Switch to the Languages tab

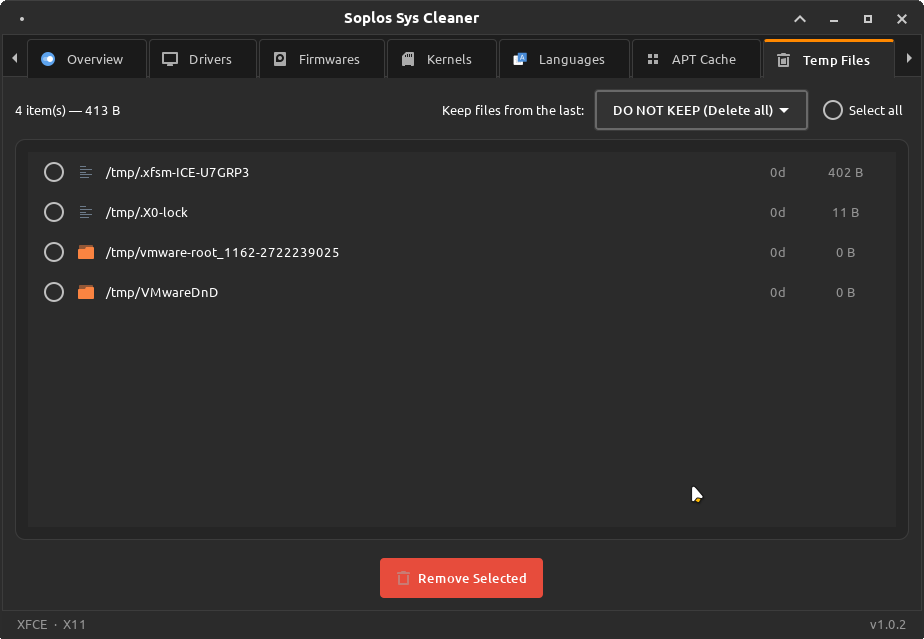565,59
